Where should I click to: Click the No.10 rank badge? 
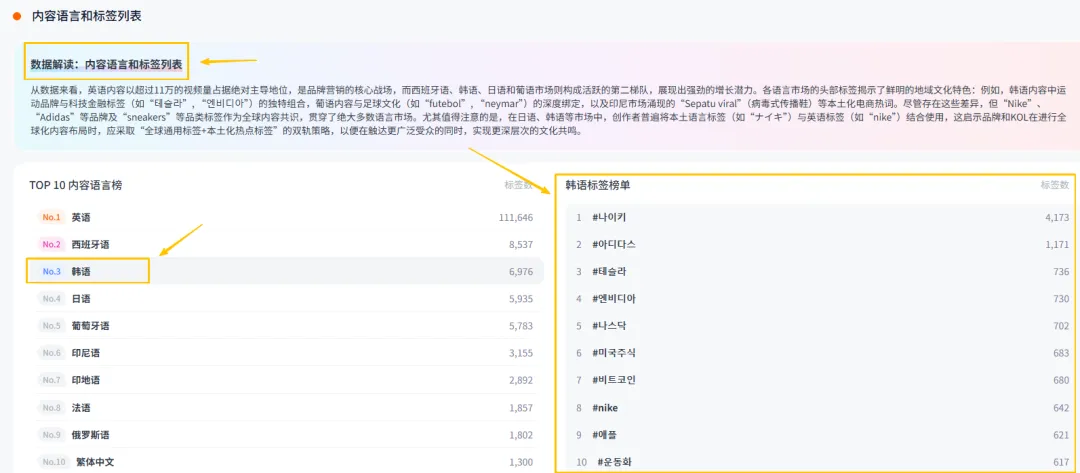(x=54, y=462)
